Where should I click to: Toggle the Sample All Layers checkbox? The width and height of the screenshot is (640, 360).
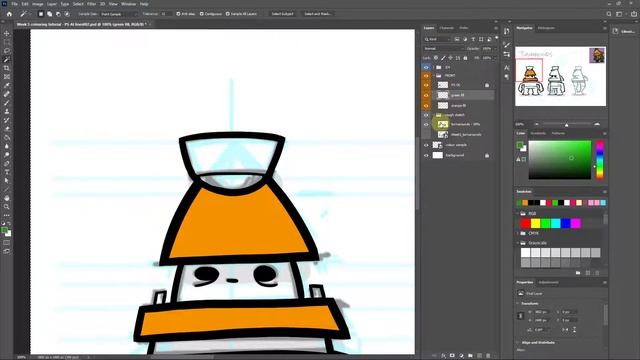click(x=228, y=14)
